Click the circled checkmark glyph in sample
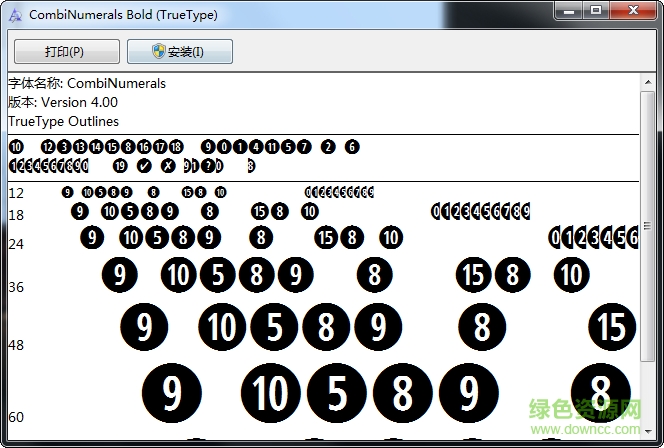The width and height of the screenshot is (664, 448). pos(144,166)
